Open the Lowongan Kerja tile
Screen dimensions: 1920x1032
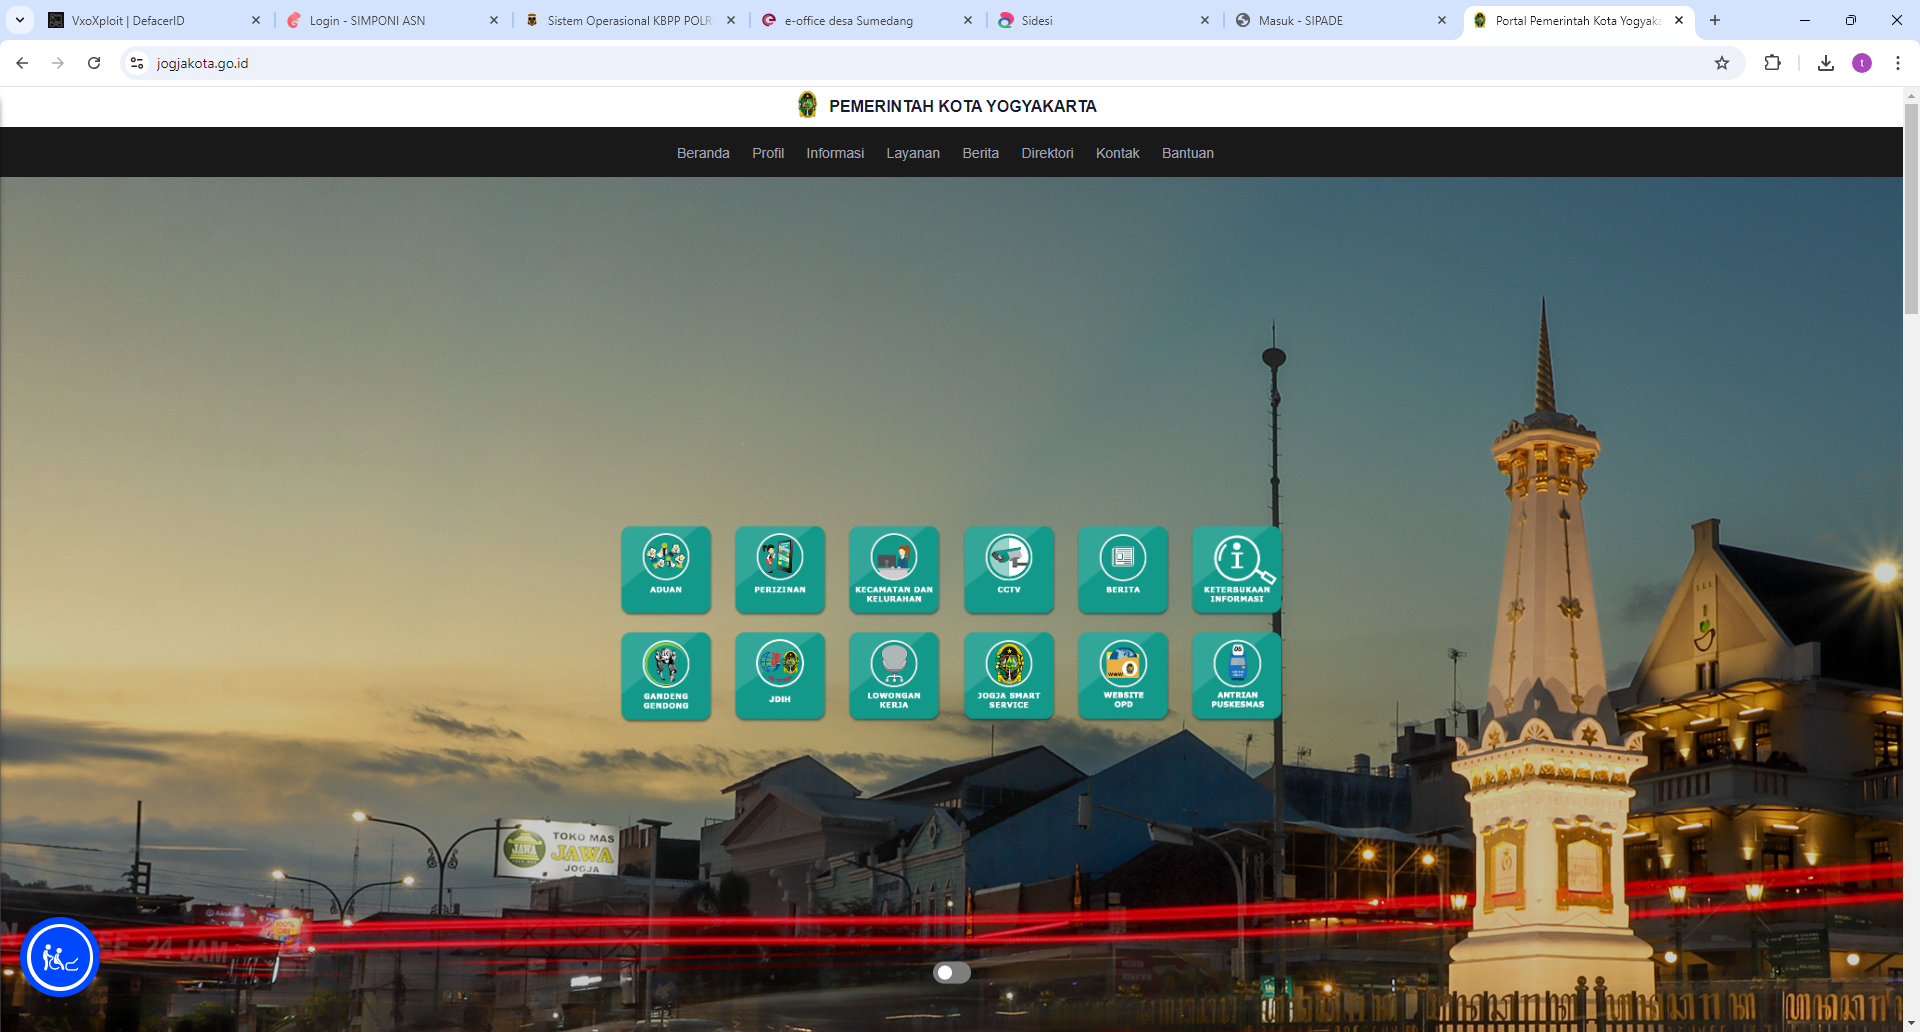coord(894,676)
